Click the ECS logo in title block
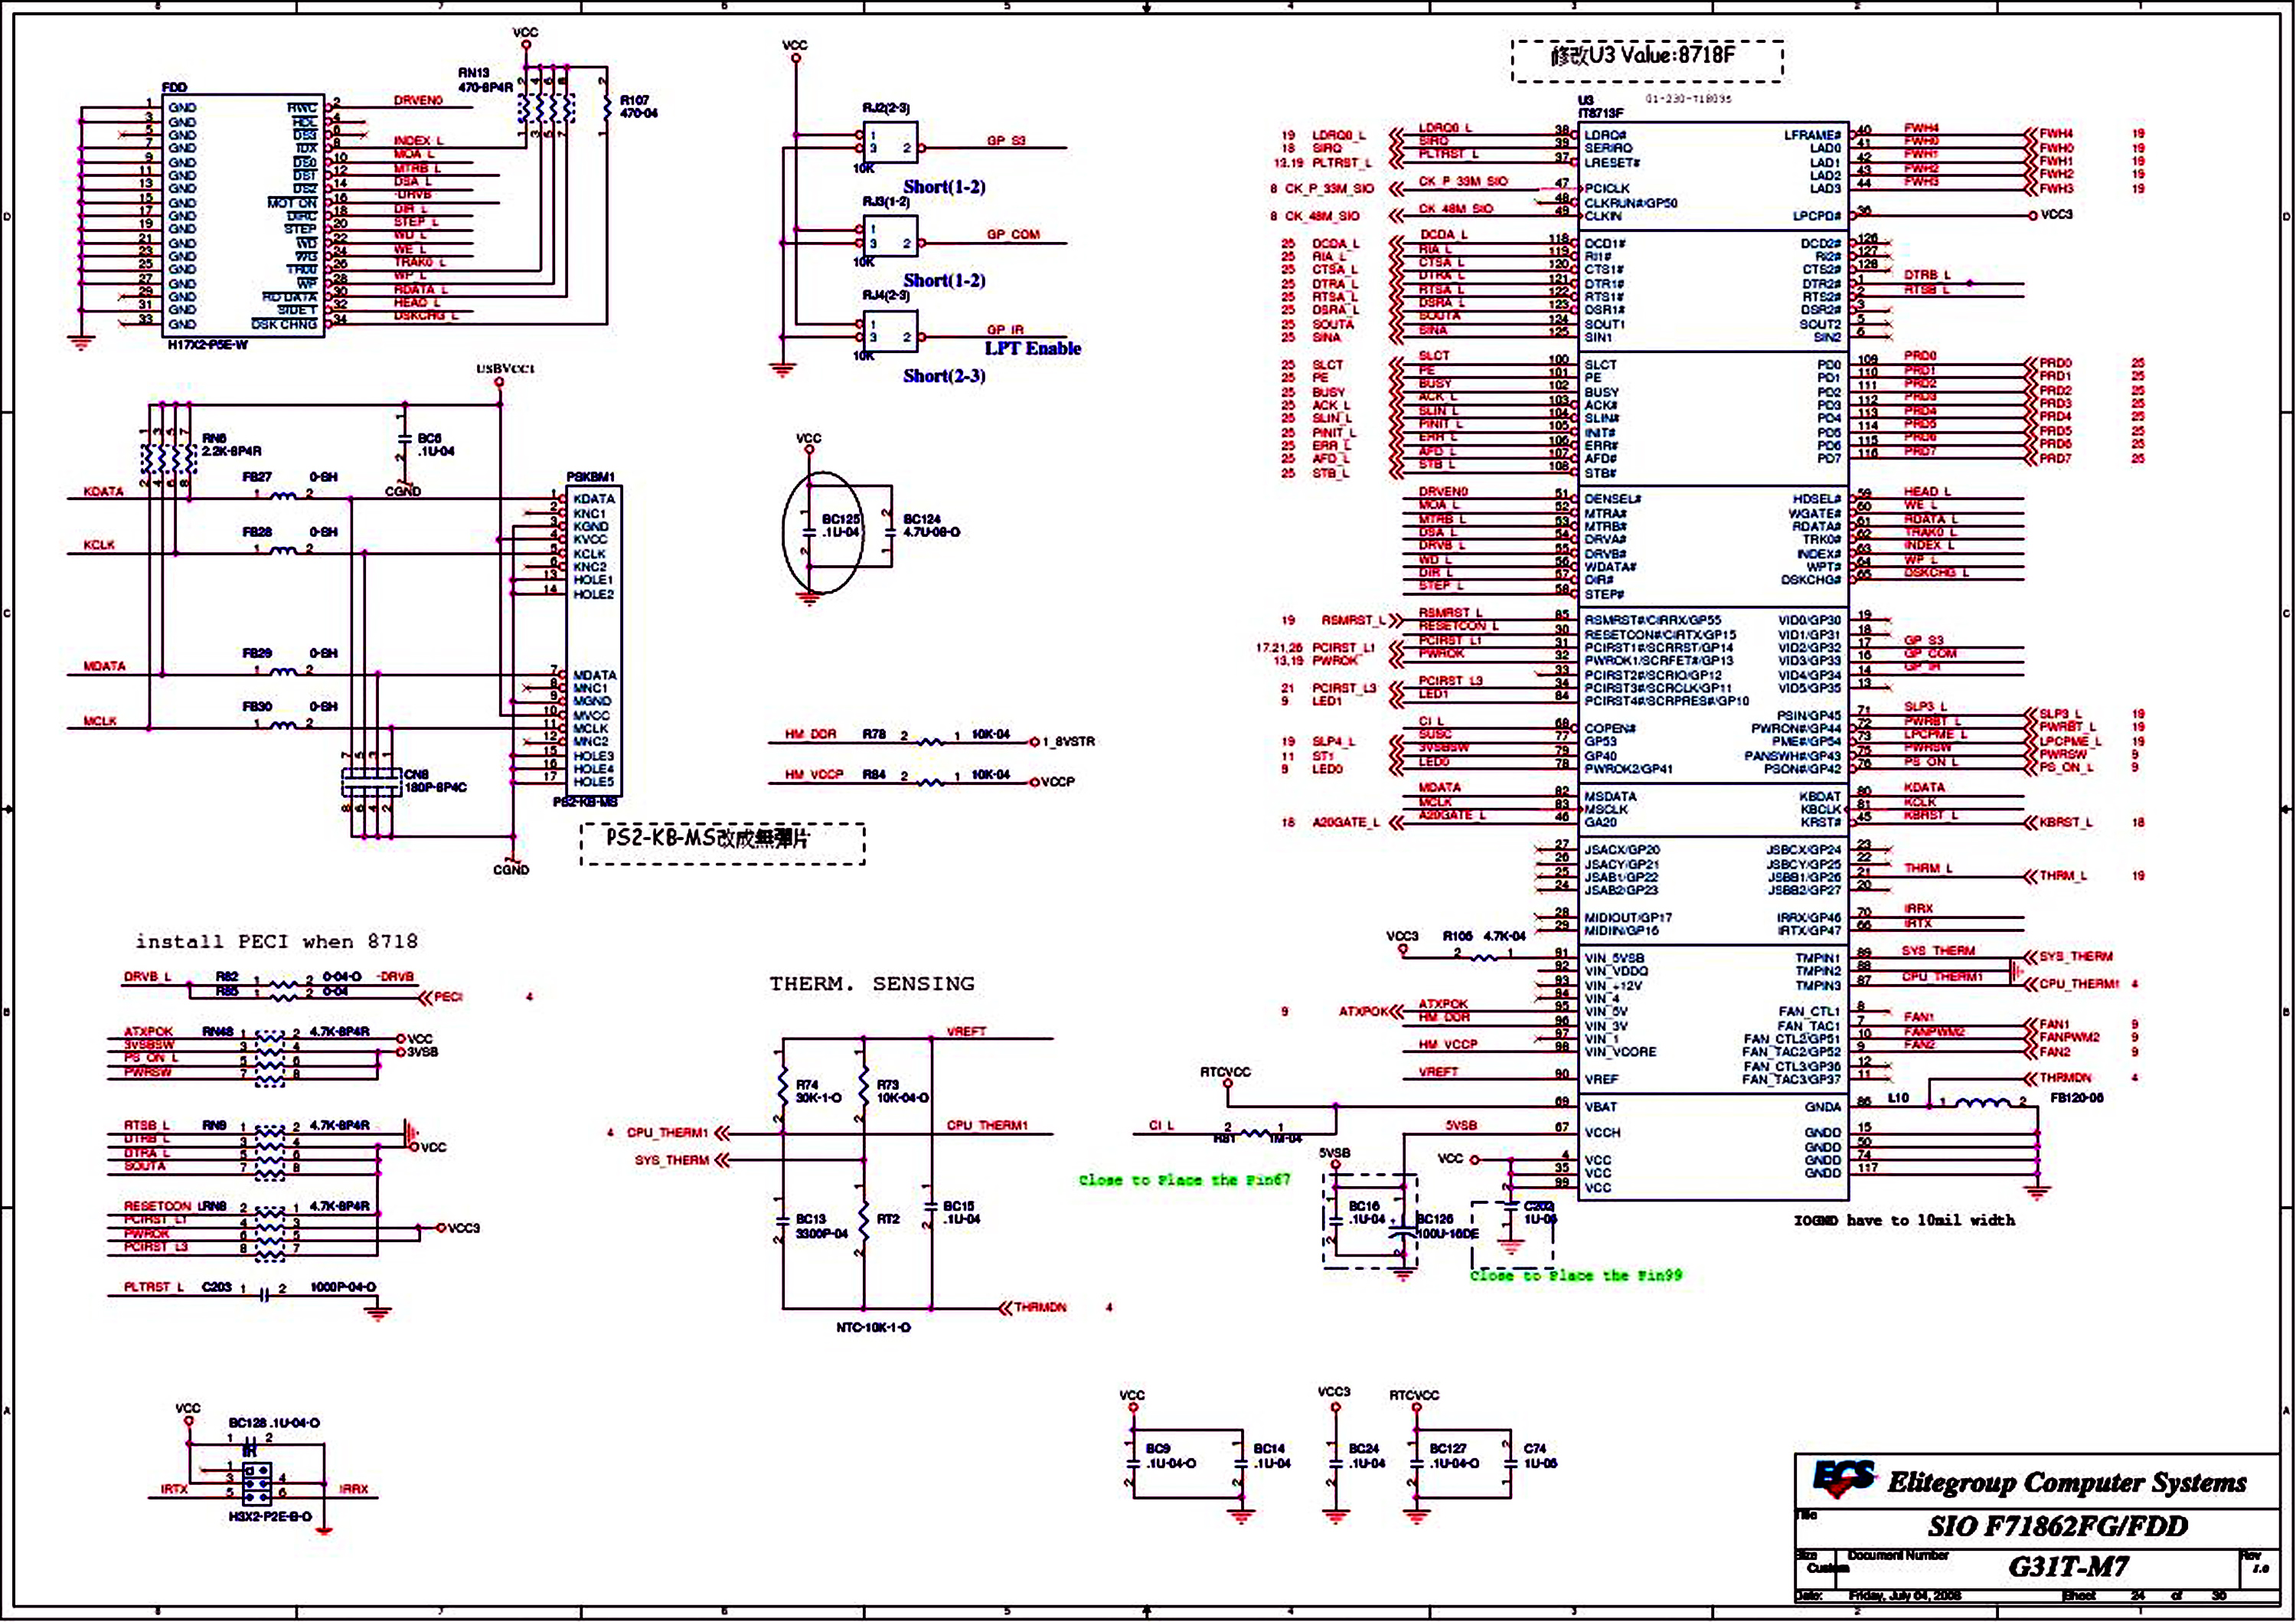2296x1622 pixels. click(x=1844, y=1479)
